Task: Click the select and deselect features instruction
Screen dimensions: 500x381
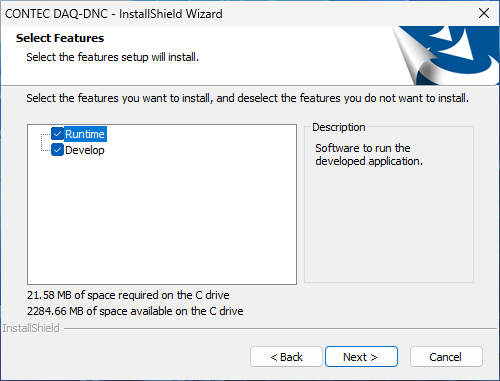Action: [x=248, y=98]
